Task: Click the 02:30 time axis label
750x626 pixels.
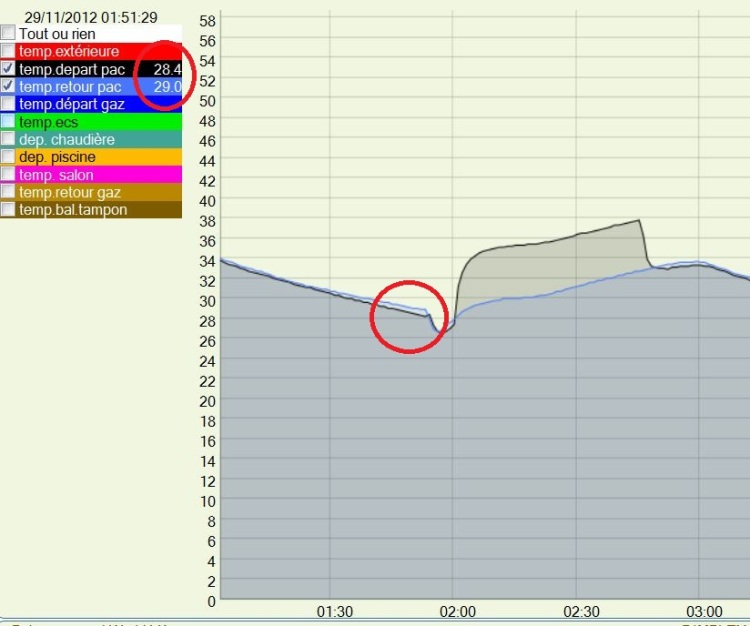Action: (x=581, y=612)
